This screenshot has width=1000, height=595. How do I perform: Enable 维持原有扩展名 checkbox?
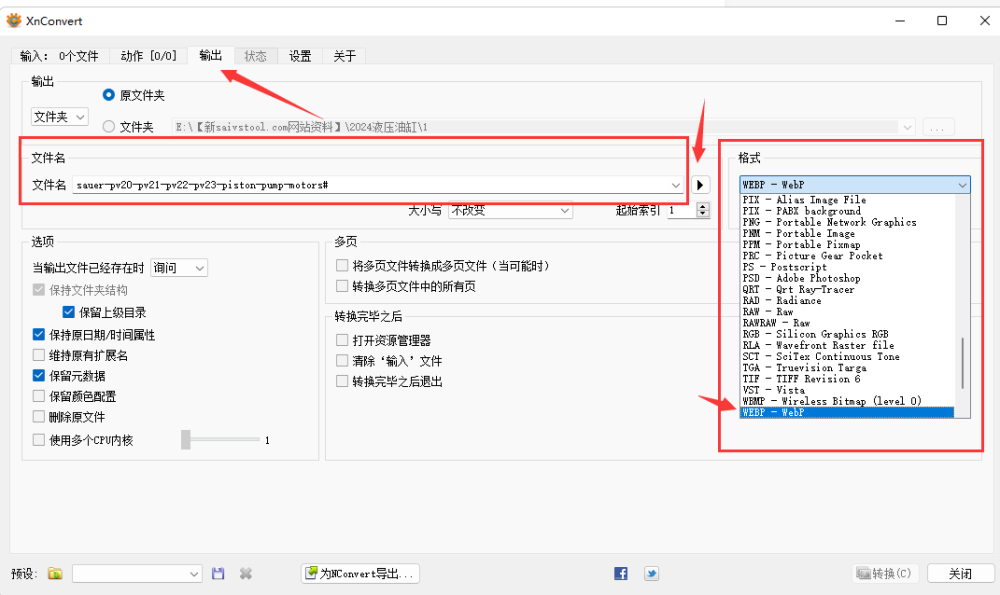(x=39, y=355)
